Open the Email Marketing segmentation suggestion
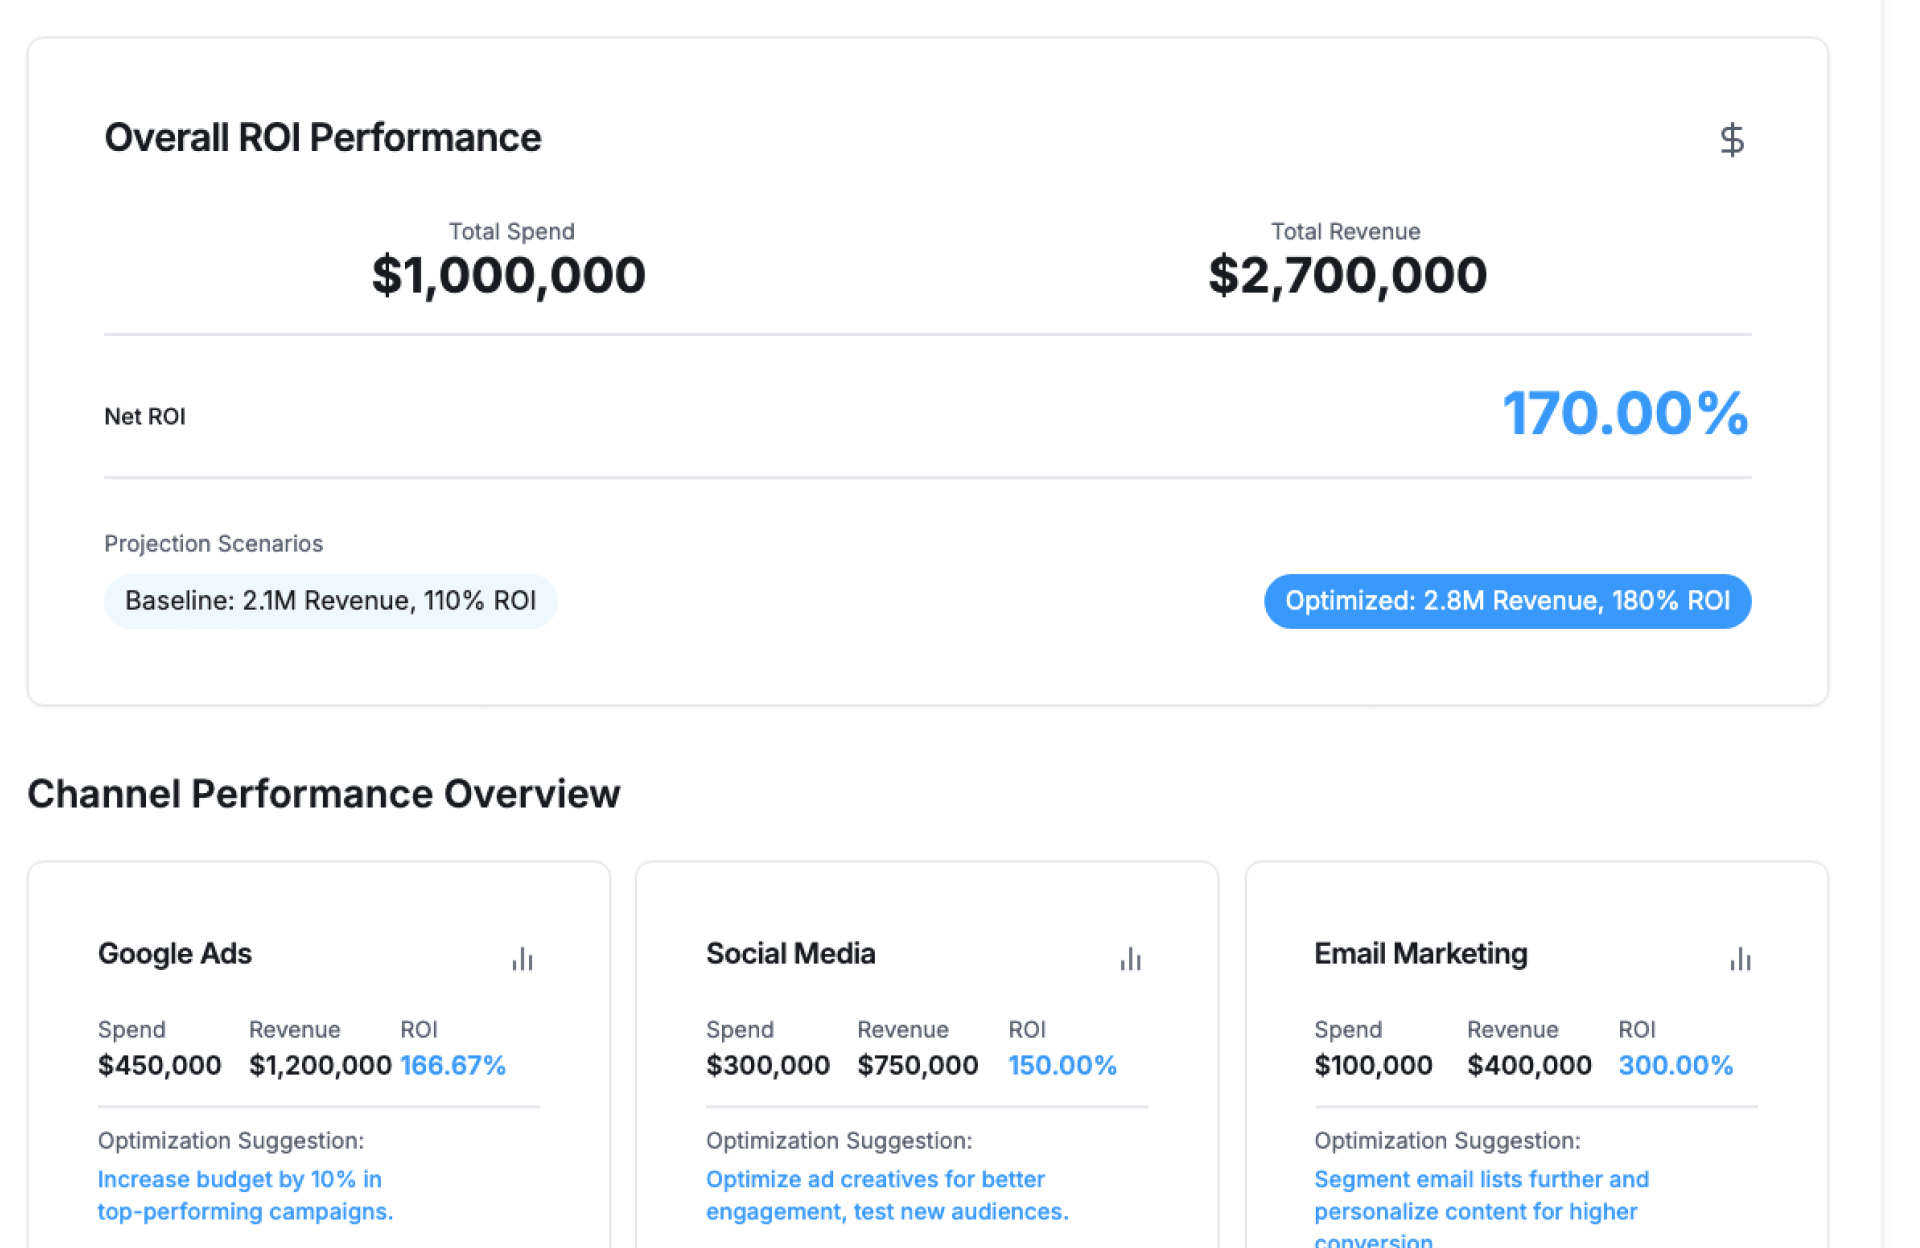This screenshot has height=1248, width=1920. [1480, 1195]
